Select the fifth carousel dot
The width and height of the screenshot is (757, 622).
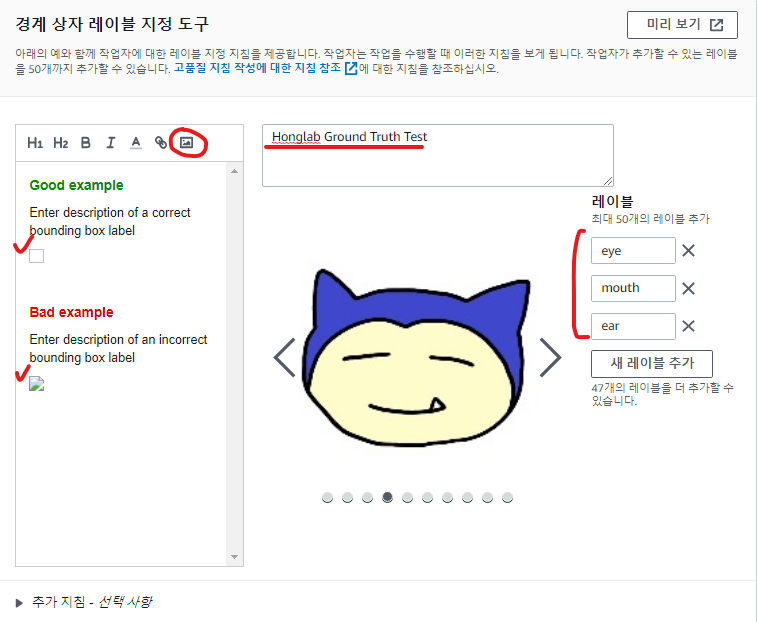[x=407, y=497]
